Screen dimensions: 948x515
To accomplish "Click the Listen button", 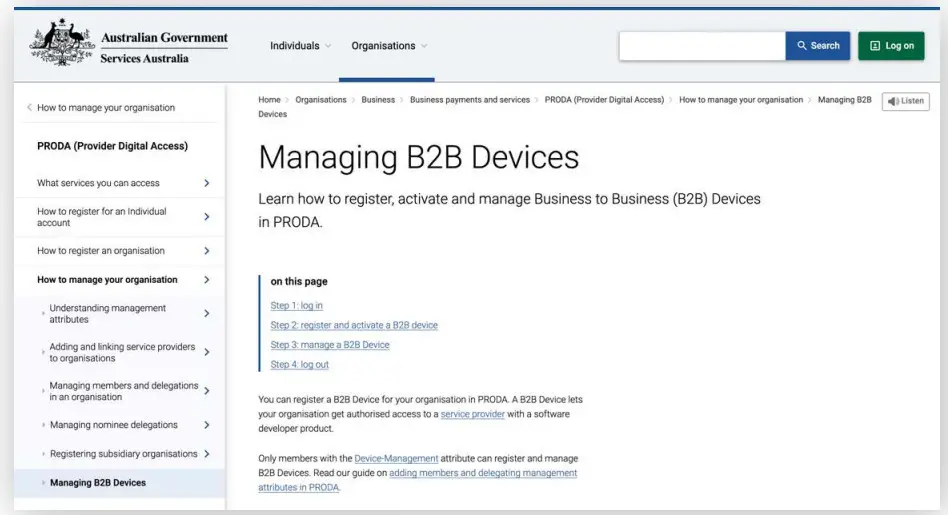I will (x=905, y=101).
